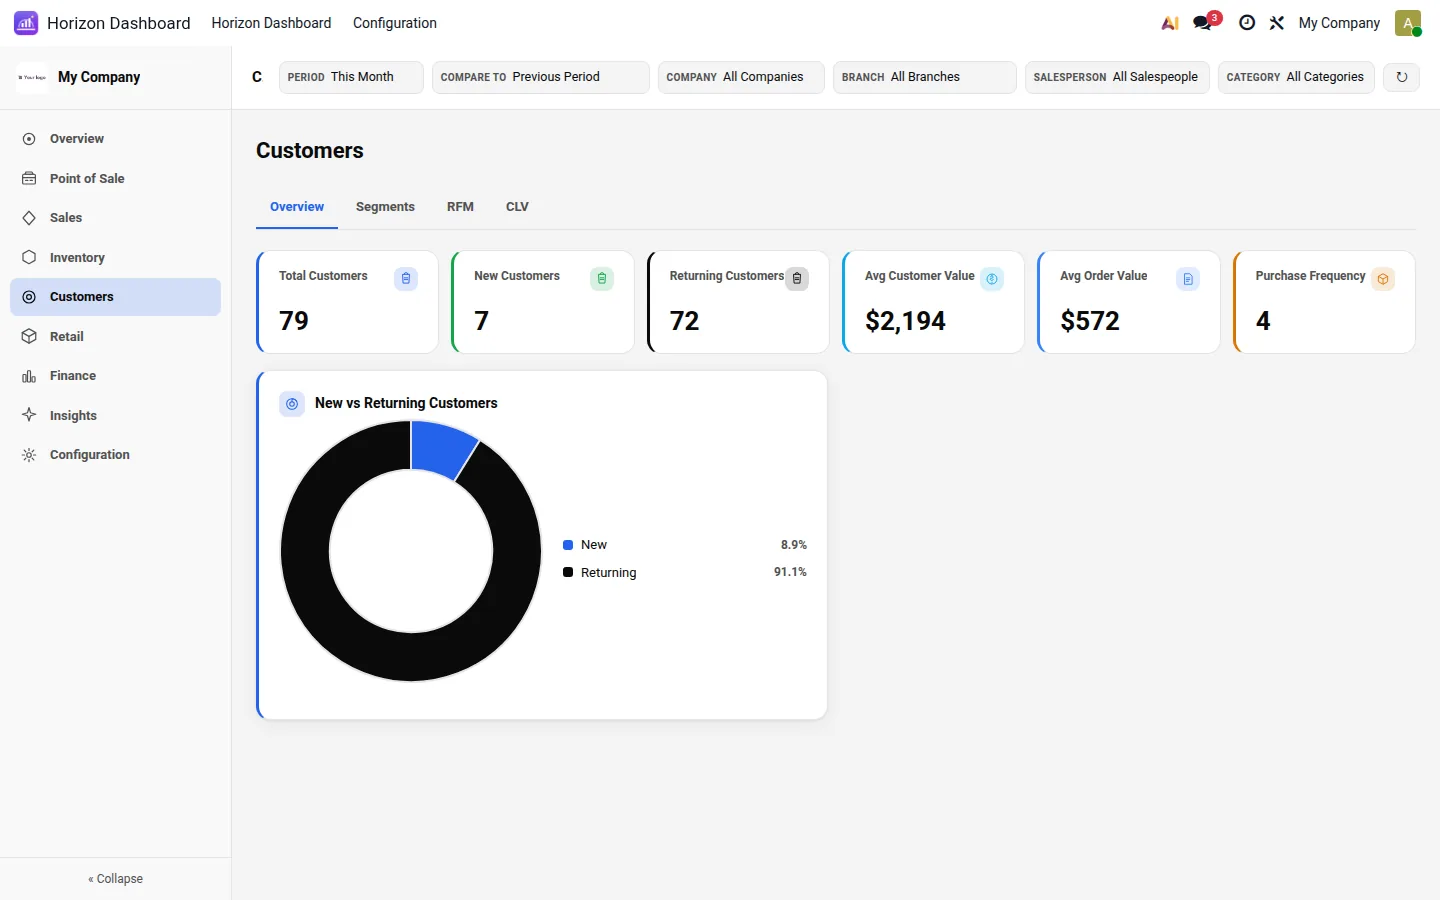This screenshot has height=900, width=1440.
Task: Click the Configuration gear icon in sidebar
Action: point(29,455)
